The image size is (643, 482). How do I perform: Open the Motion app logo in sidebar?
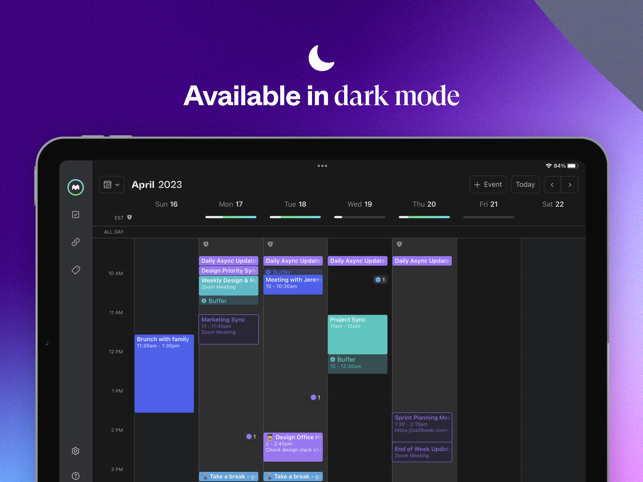click(x=75, y=187)
